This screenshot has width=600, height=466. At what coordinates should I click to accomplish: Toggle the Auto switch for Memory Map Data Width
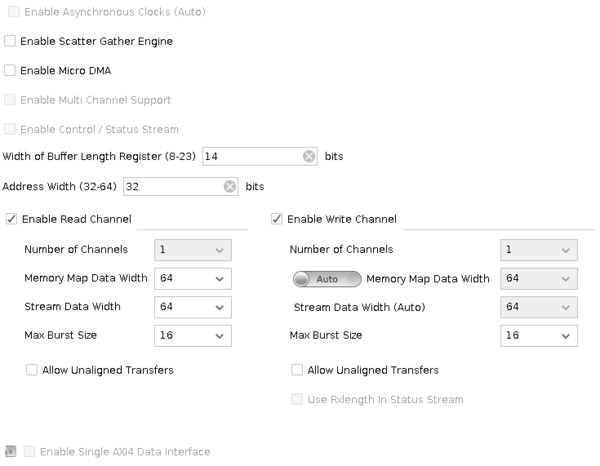point(326,278)
